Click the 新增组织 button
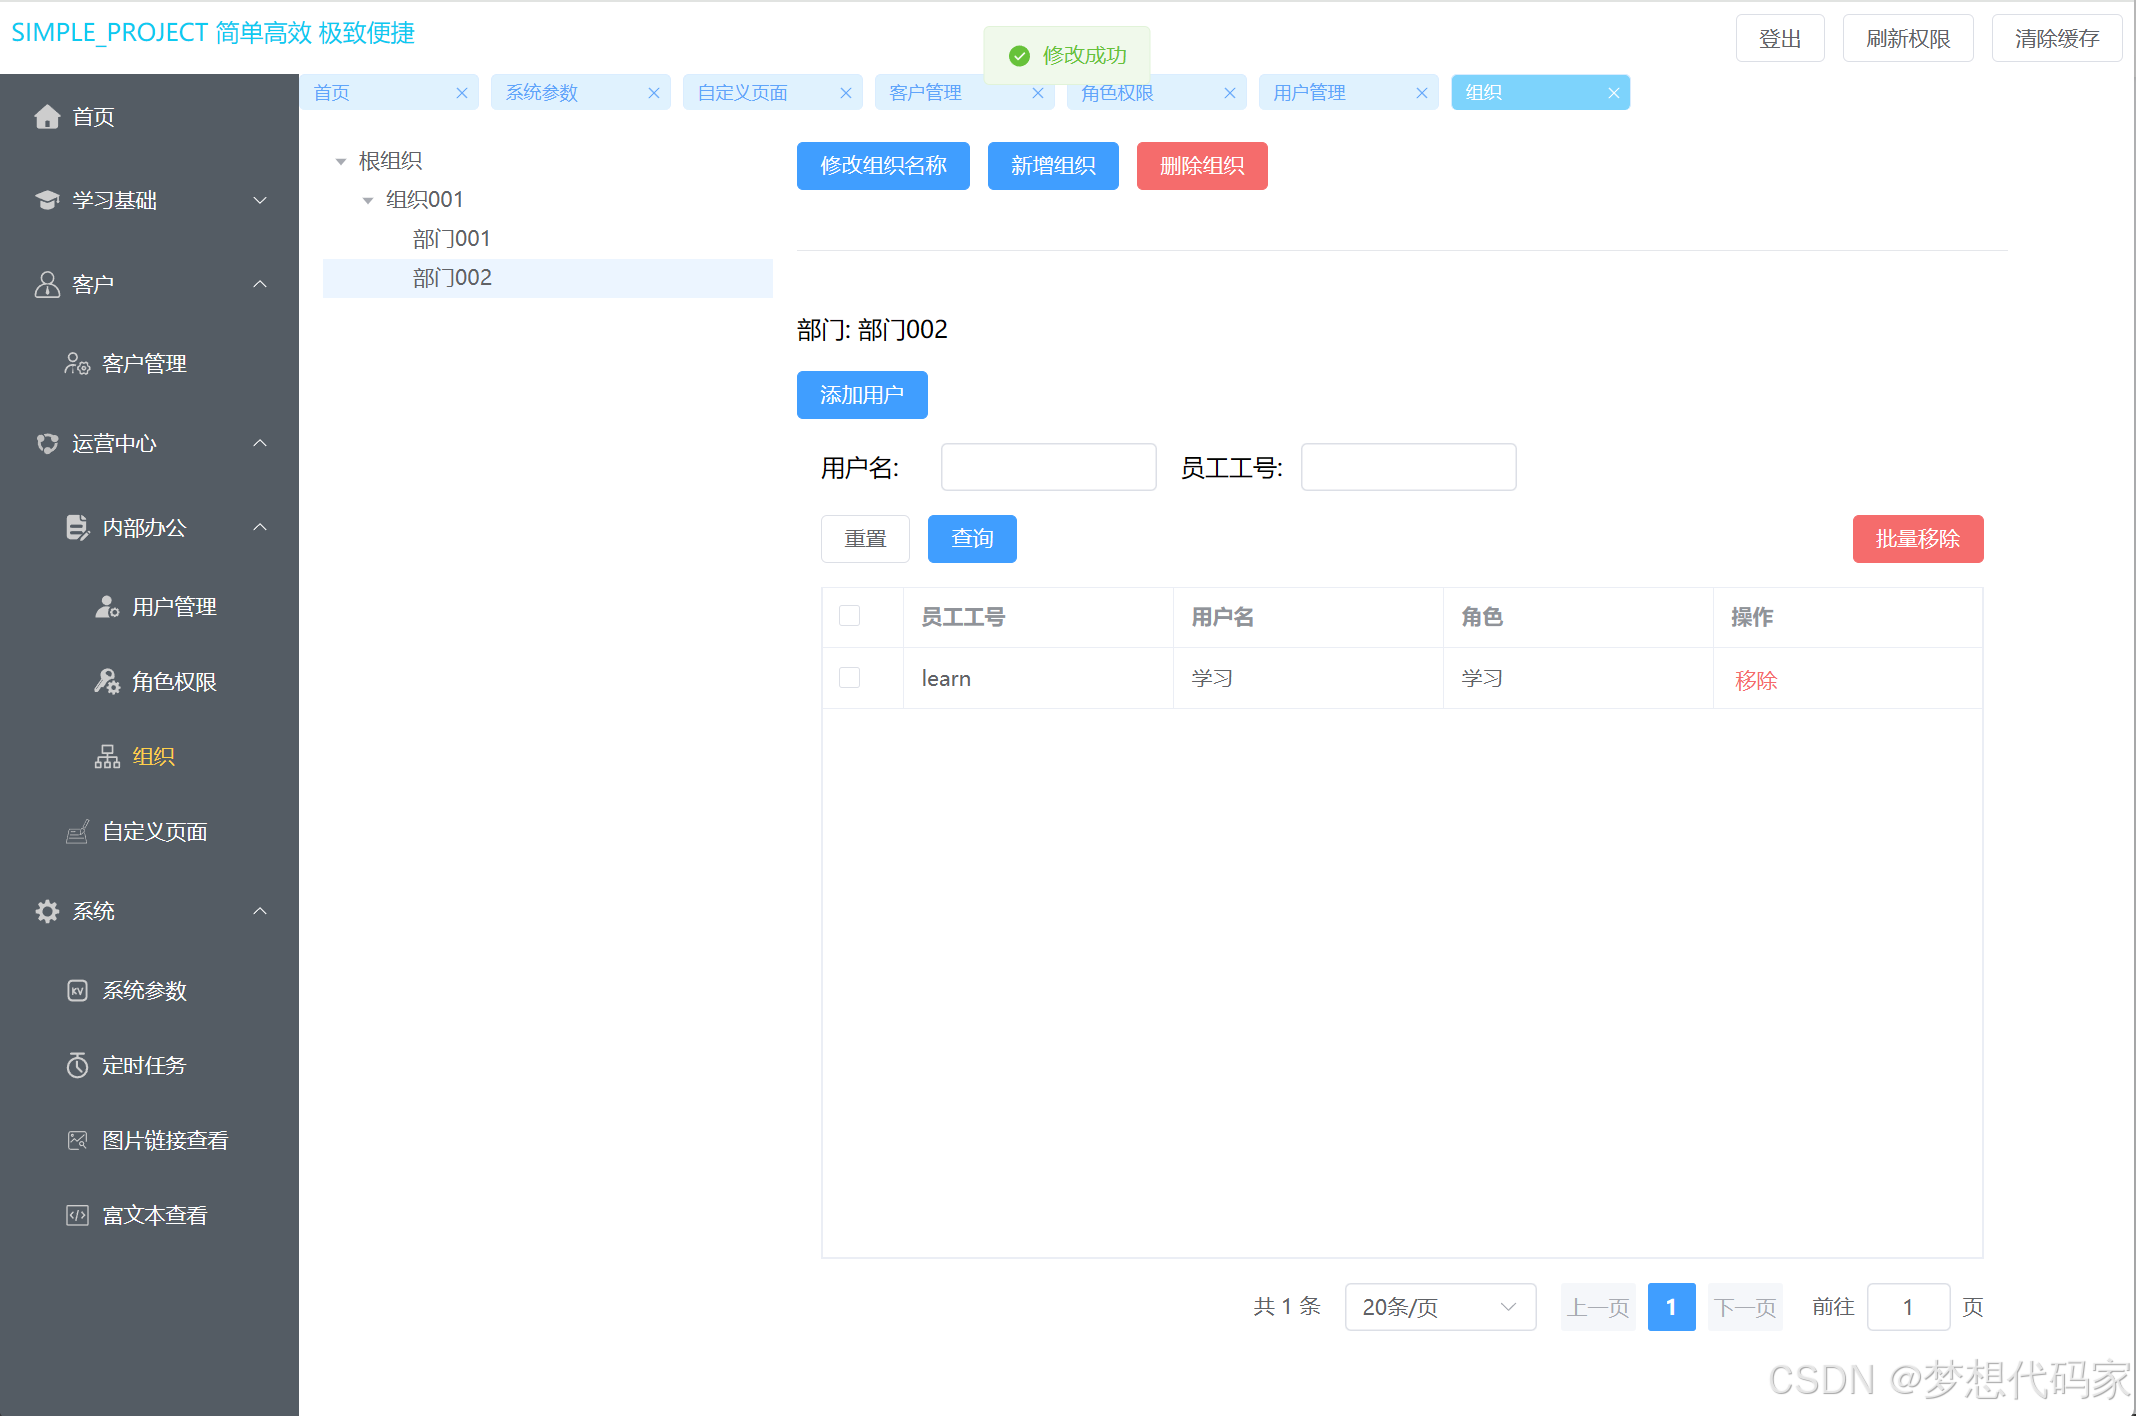 coord(1052,166)
